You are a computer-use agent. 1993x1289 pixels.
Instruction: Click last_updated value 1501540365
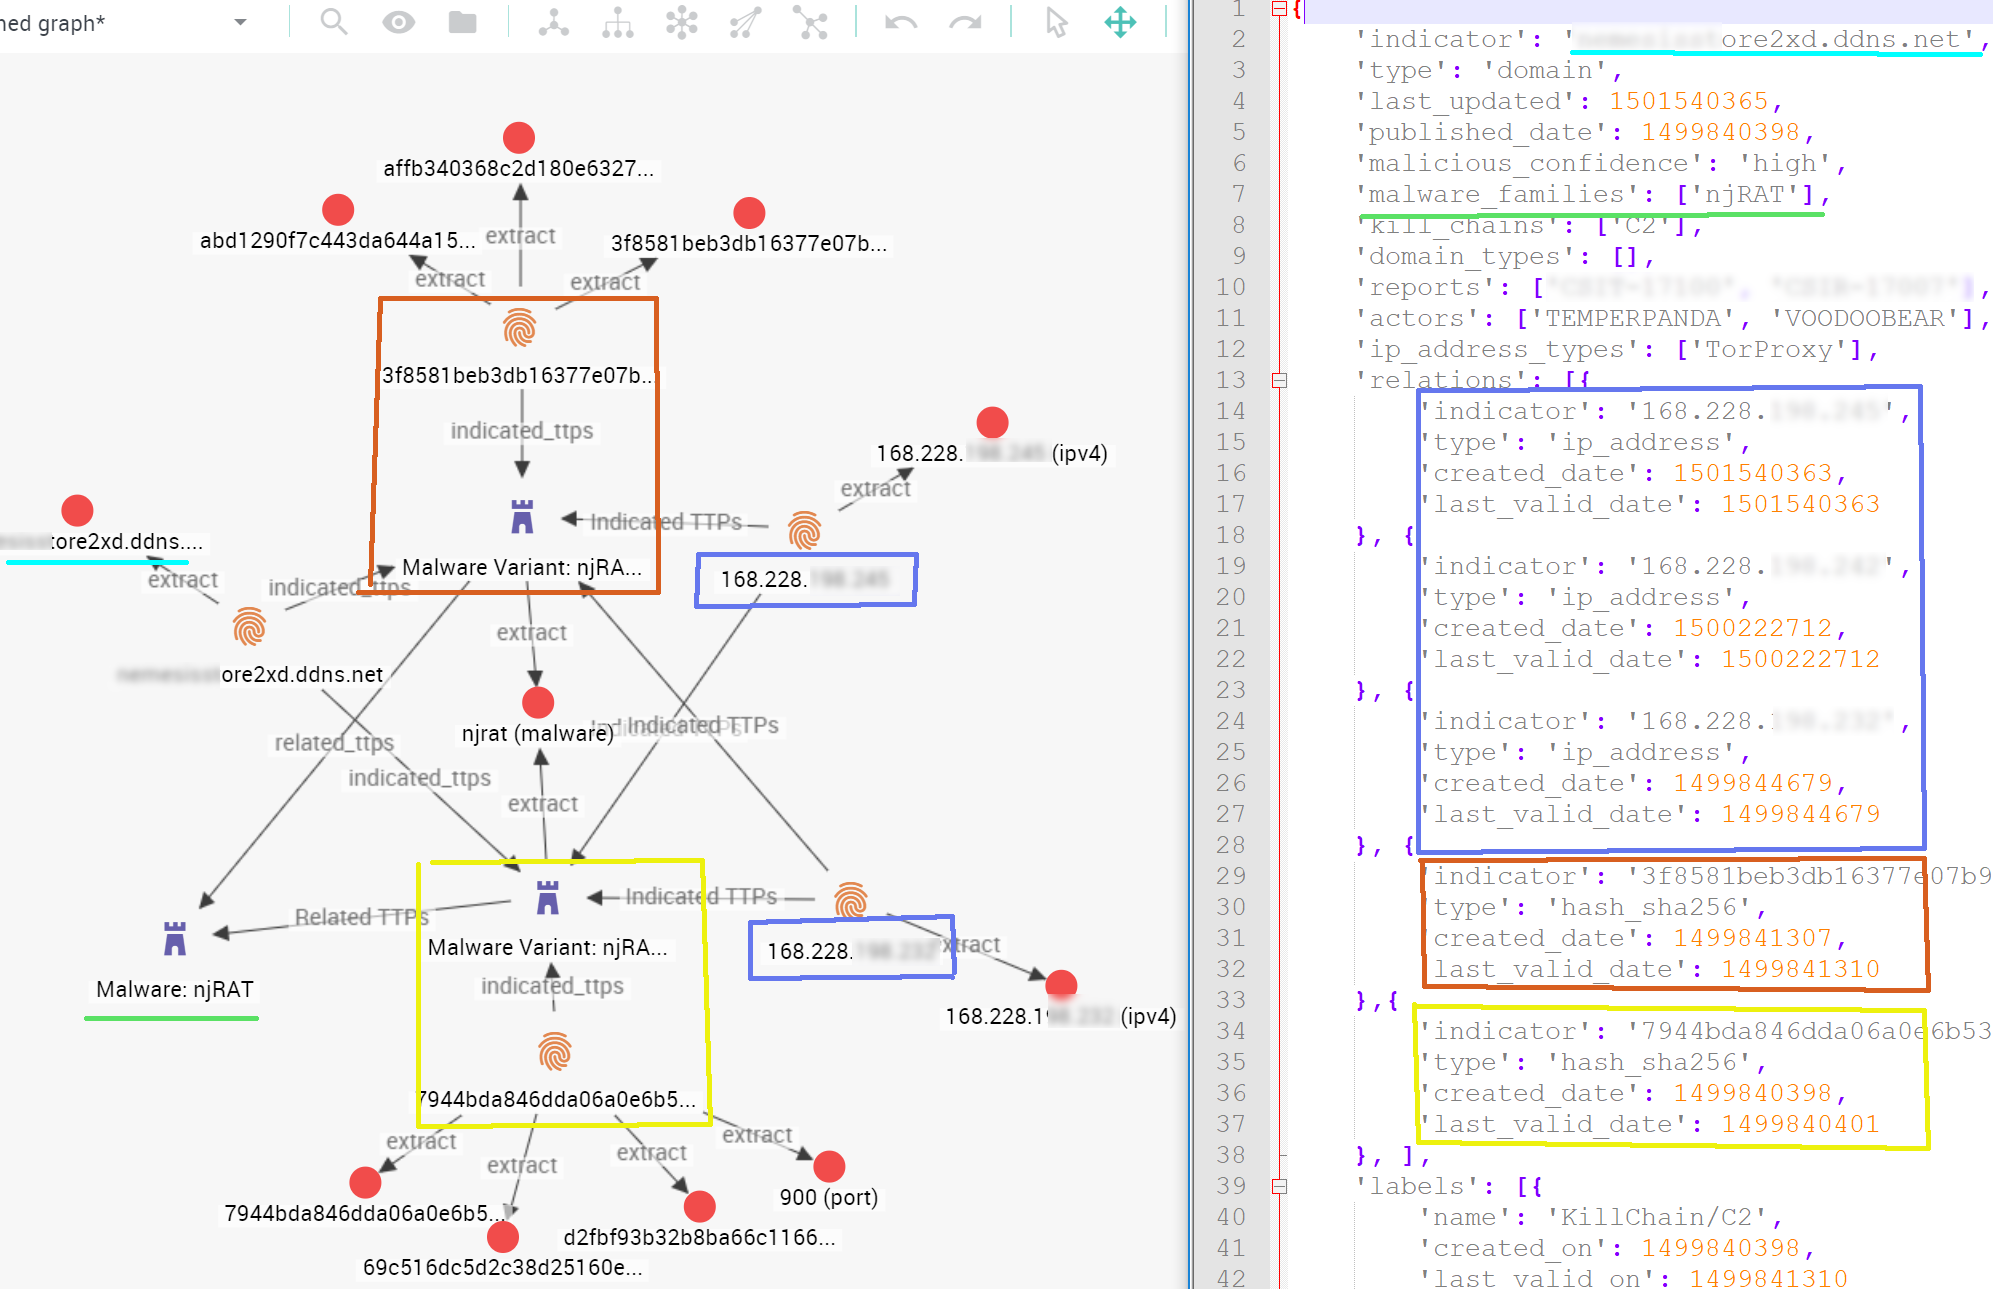[1688, 101]
